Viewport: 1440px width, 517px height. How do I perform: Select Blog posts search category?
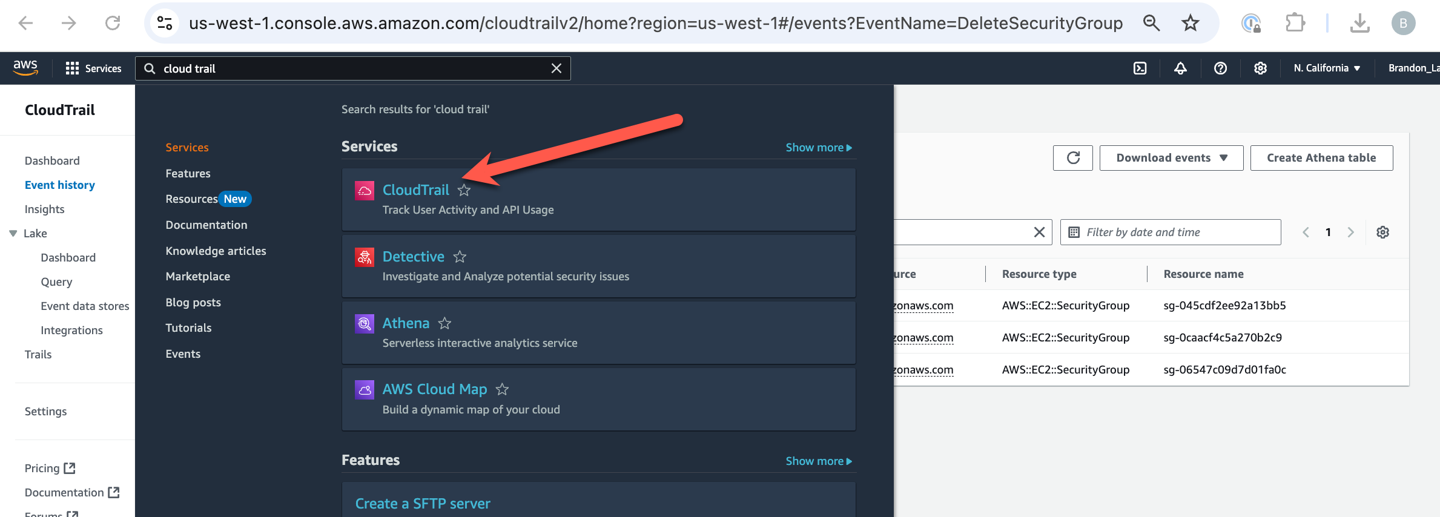[193, 302]
